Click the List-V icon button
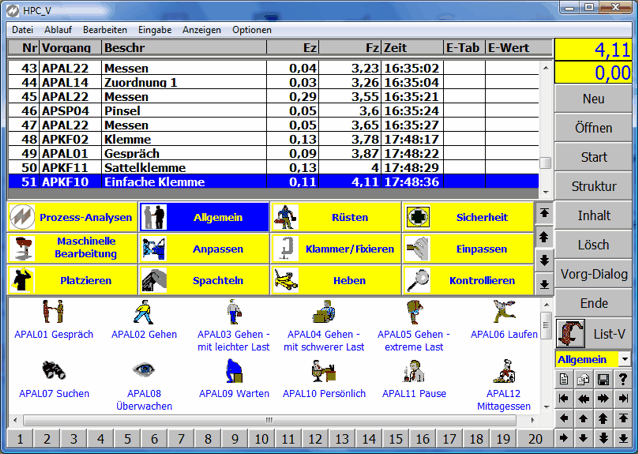The width and height of the screenshot is (638, 454). click(594, 332)
